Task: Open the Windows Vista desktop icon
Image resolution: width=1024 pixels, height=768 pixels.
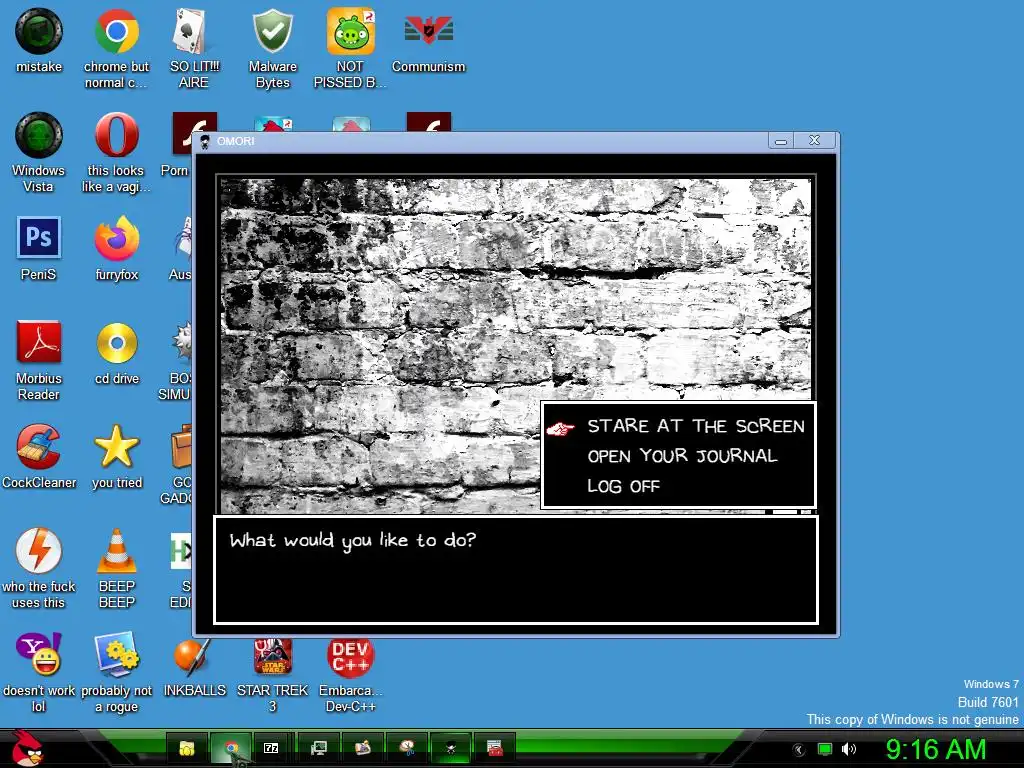Action: point(39,135)
